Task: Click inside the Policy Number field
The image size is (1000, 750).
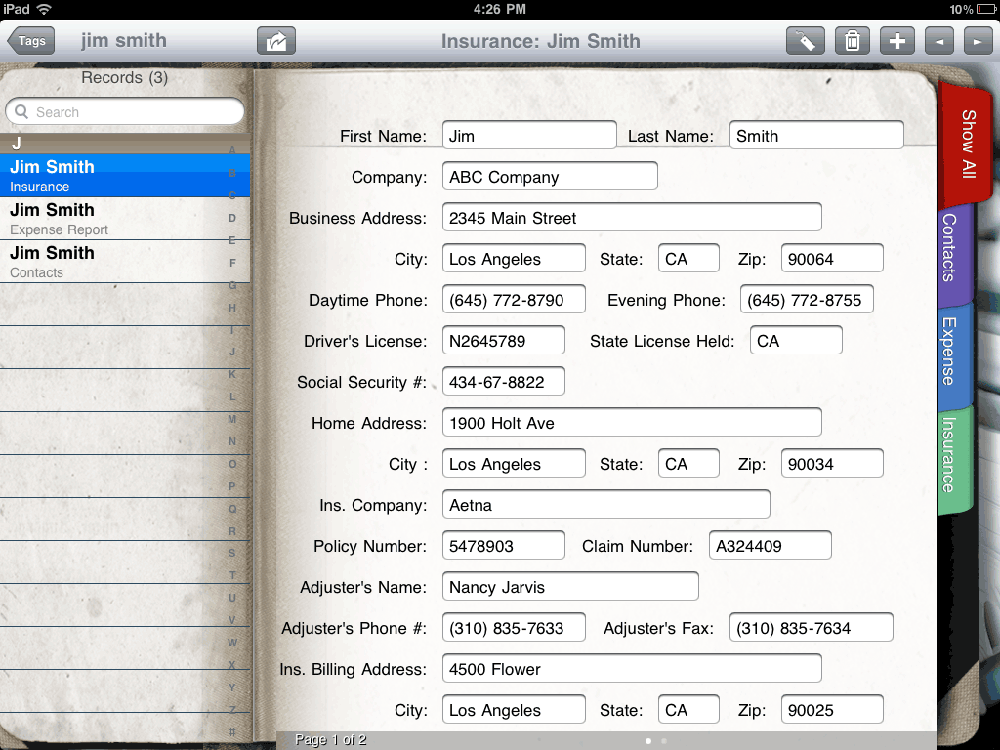Action: tap(503, 545)
